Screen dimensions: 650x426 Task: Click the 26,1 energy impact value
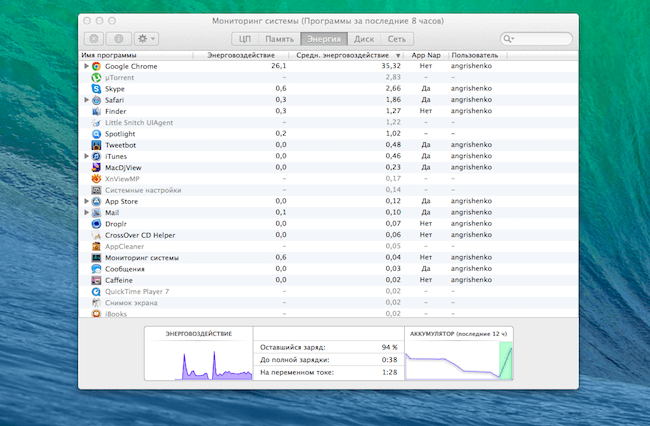click(x=279, y=66)
